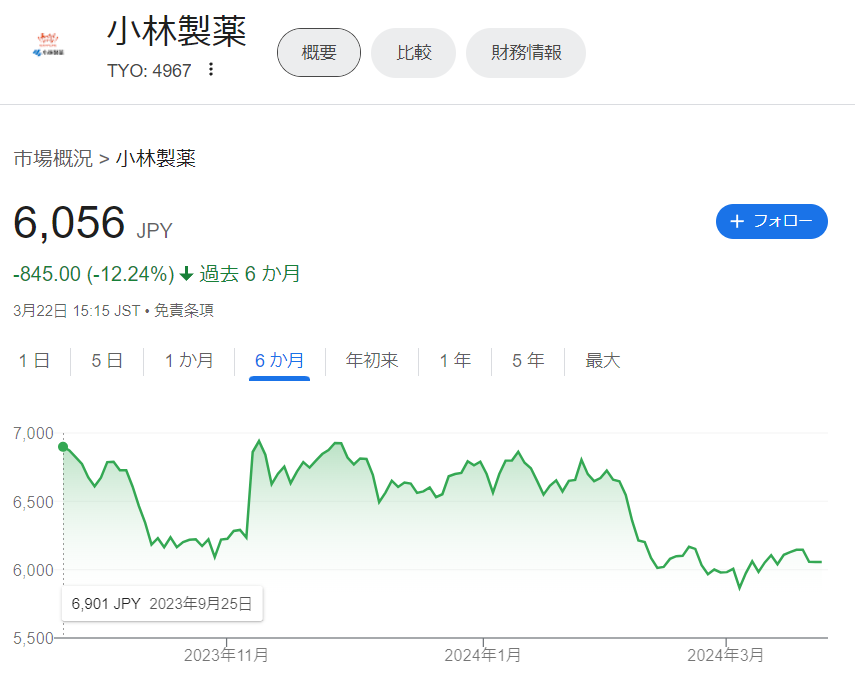
Task: Click the 市場概況 breadcrumb link
Action: tap(52, 158)
